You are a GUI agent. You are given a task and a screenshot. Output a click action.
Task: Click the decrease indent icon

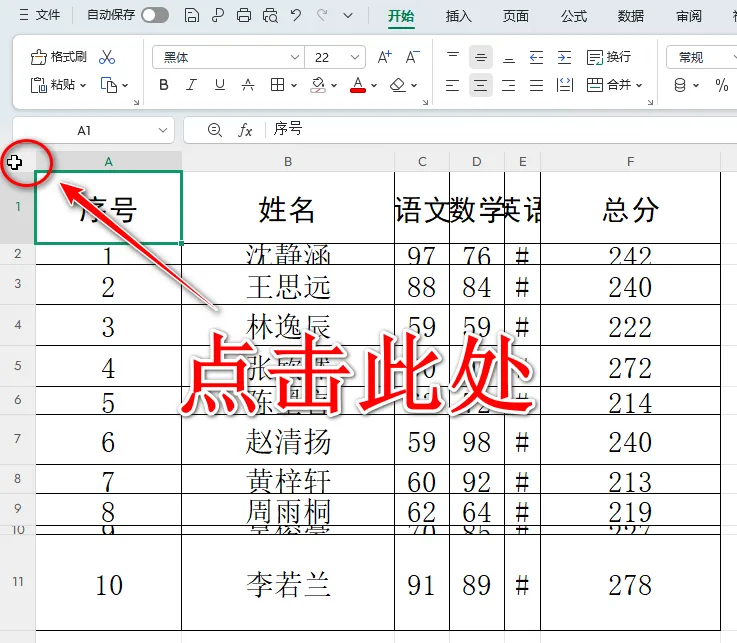(x=536, y=57)
